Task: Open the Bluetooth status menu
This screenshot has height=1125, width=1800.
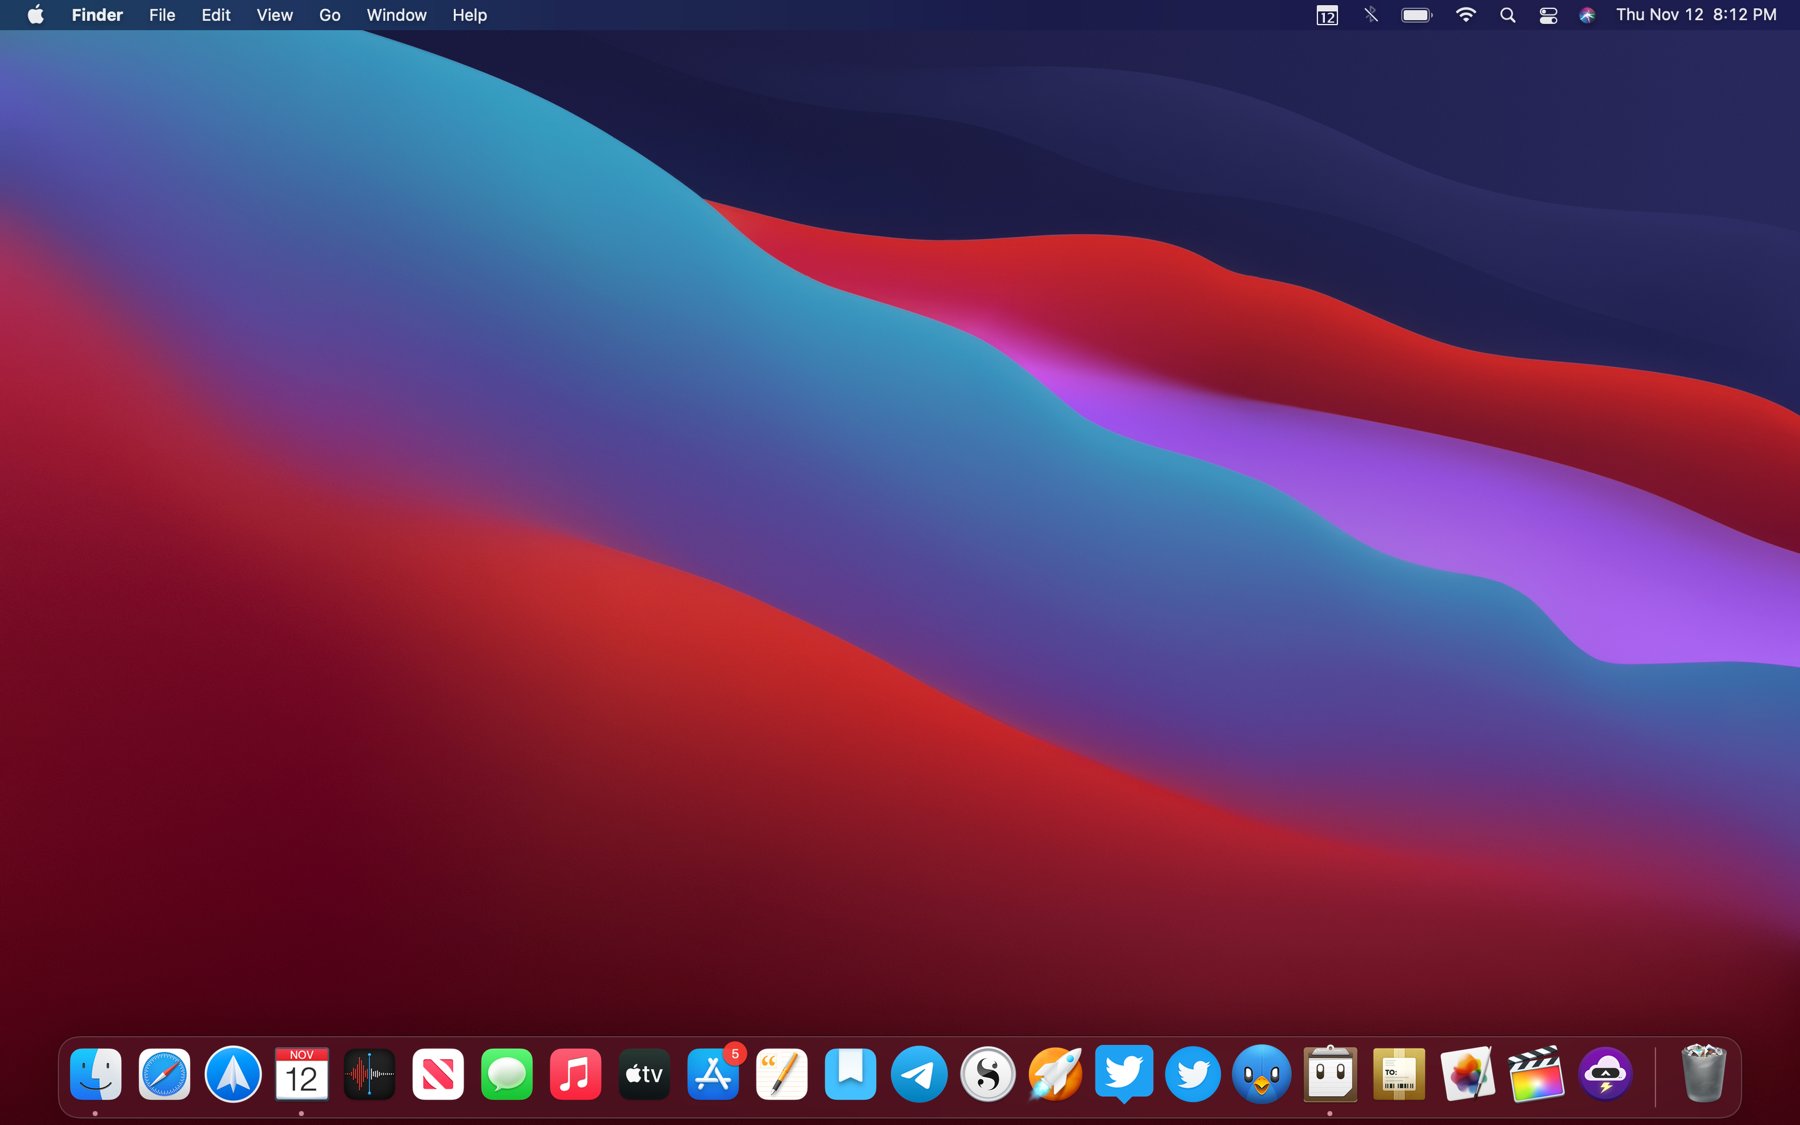Action: 1371,15
